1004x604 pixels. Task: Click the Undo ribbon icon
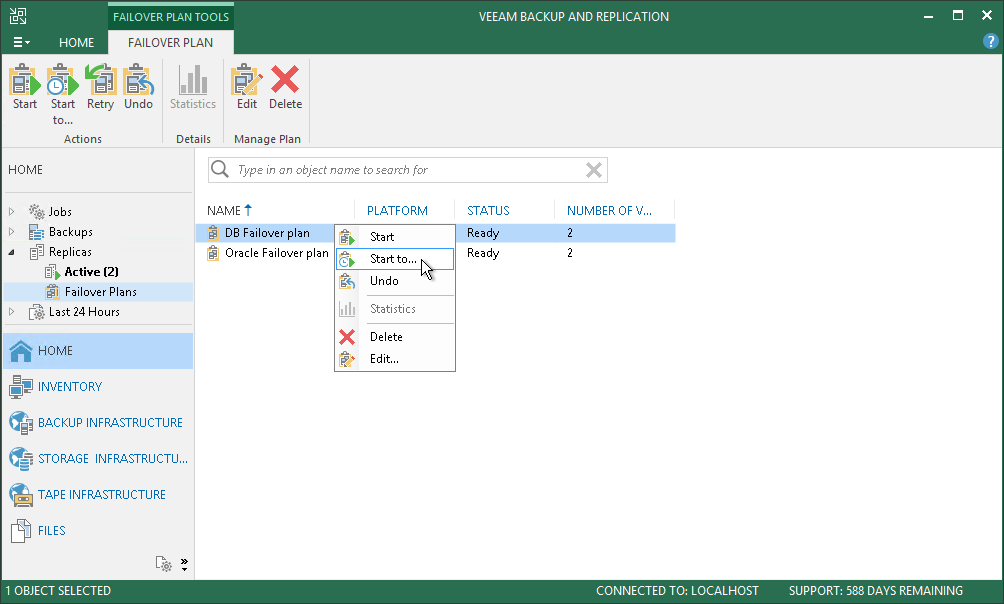[x=138, y=80]
